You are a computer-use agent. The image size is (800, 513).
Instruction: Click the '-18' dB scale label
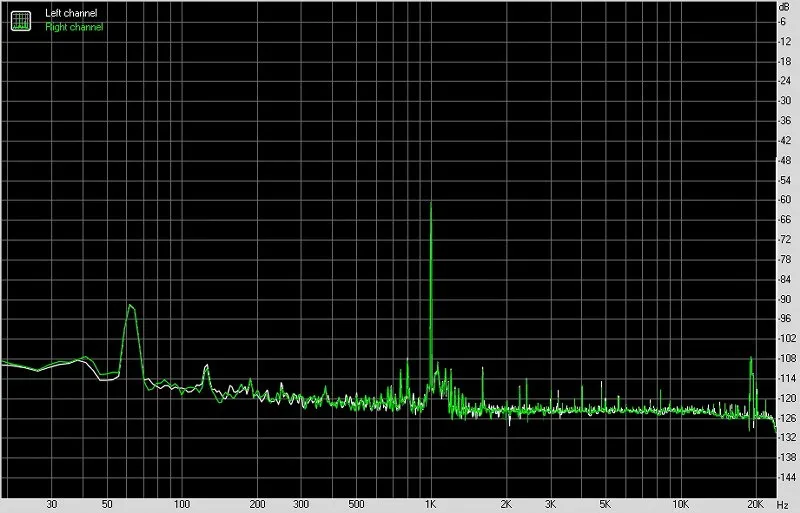(x=784, y=61)
